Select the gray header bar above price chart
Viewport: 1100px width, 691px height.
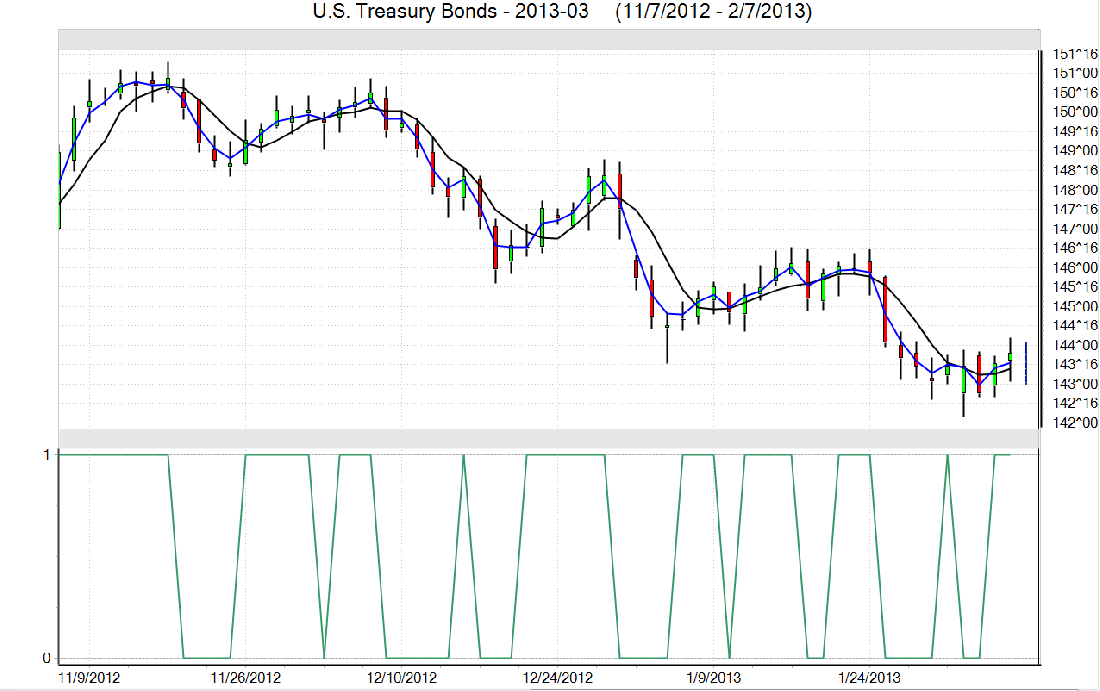point(546,39)
